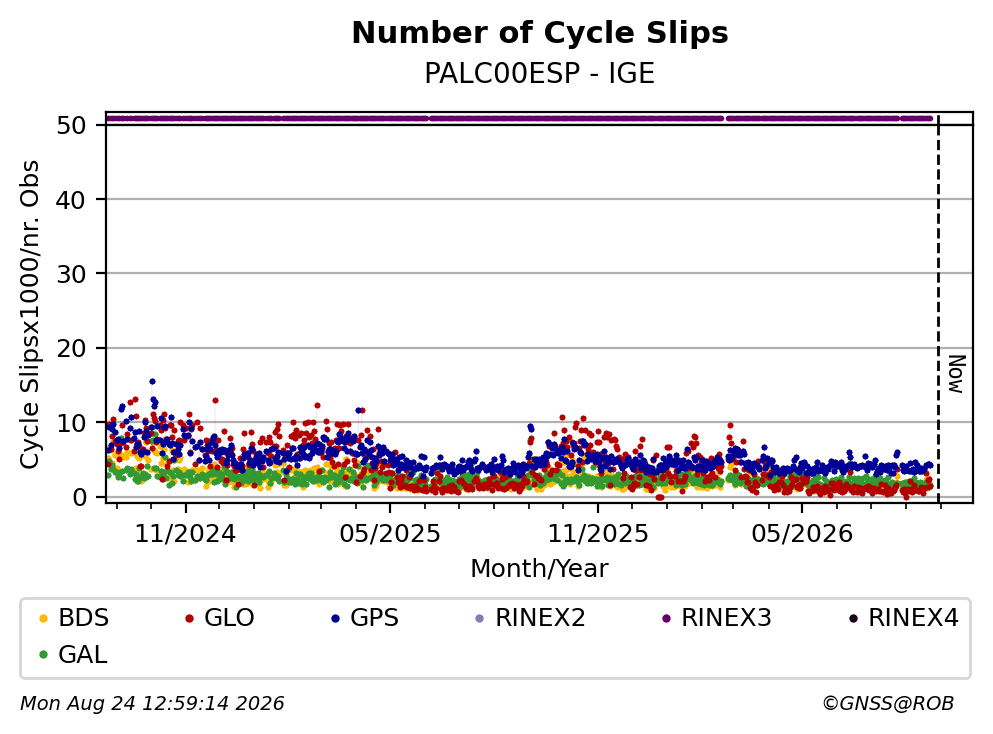Image resolution: width=993 pixels, height=734 pixels.
Task: Select the RINEX3 legend label
Action: 726,618
